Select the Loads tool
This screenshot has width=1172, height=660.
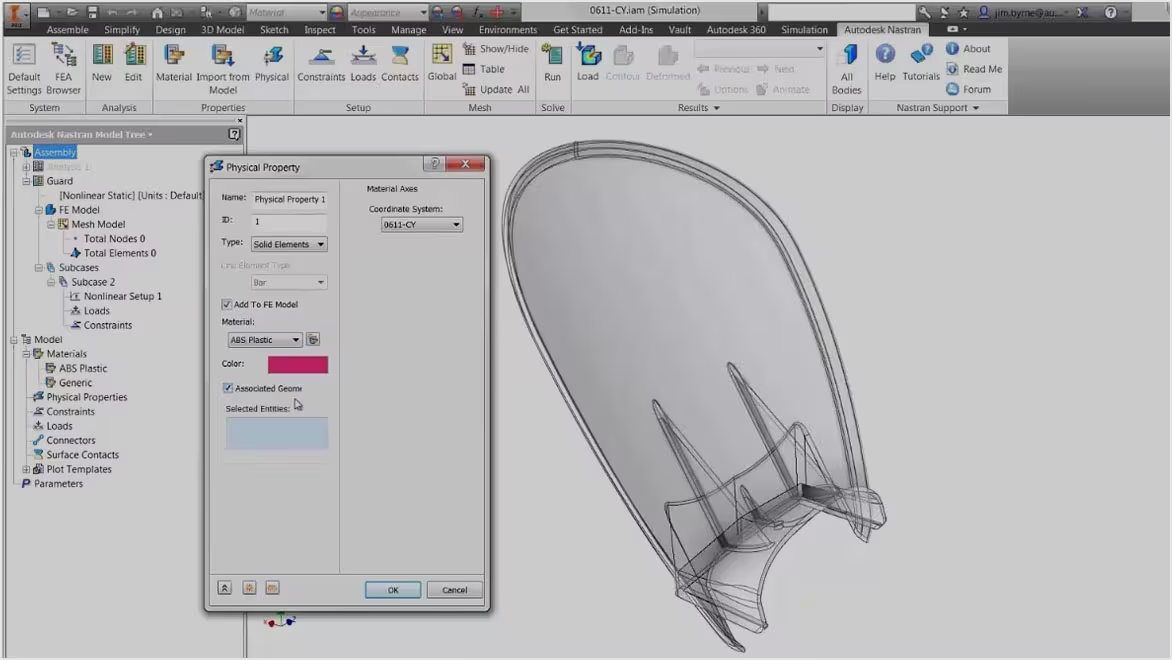click(x=363, y=63)
